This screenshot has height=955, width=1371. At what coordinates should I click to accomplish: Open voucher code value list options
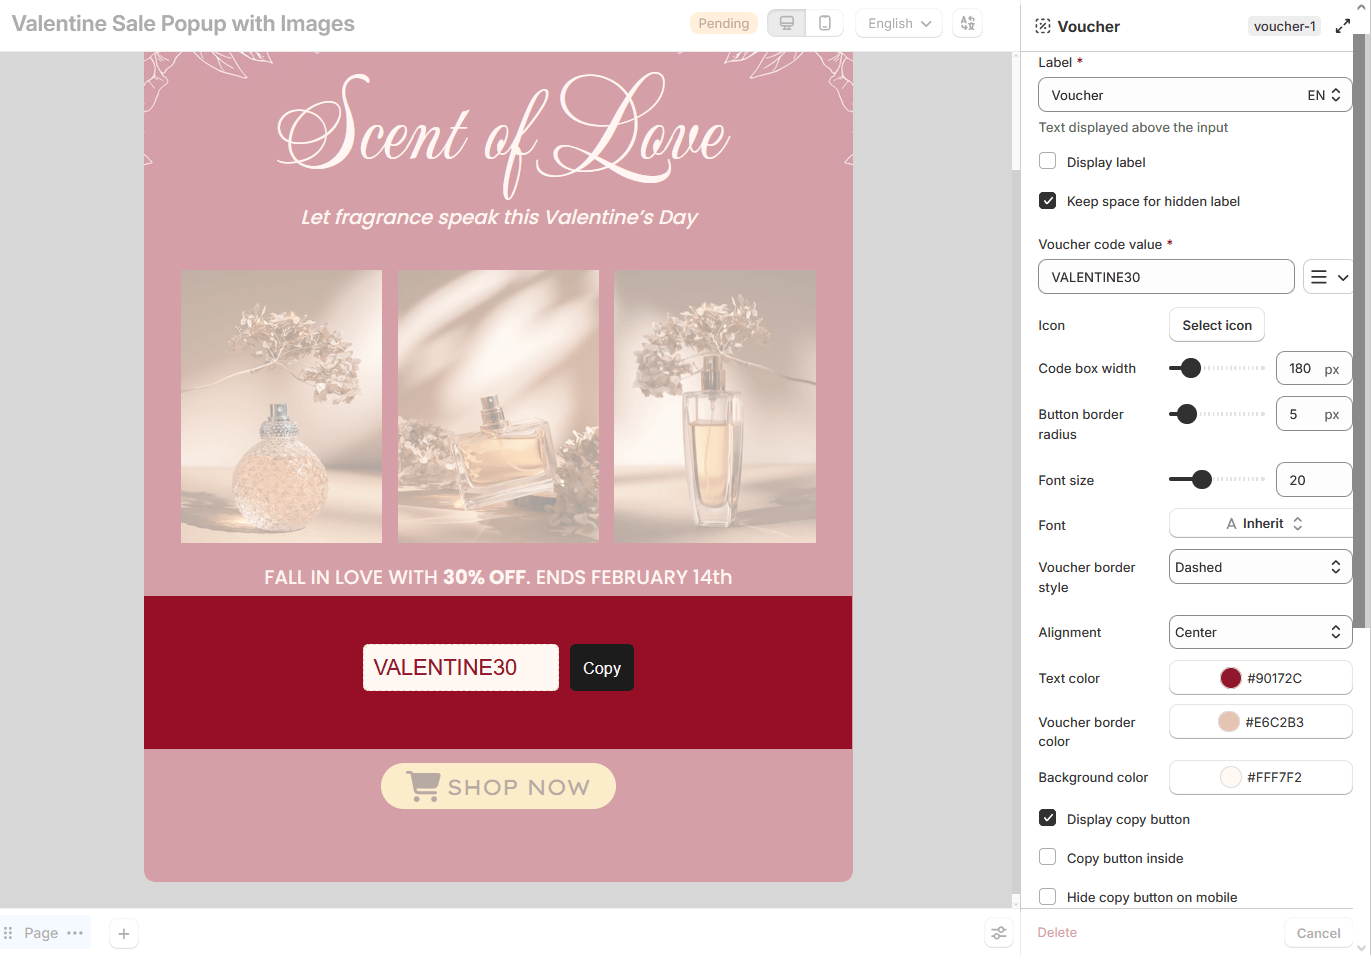1329,277
